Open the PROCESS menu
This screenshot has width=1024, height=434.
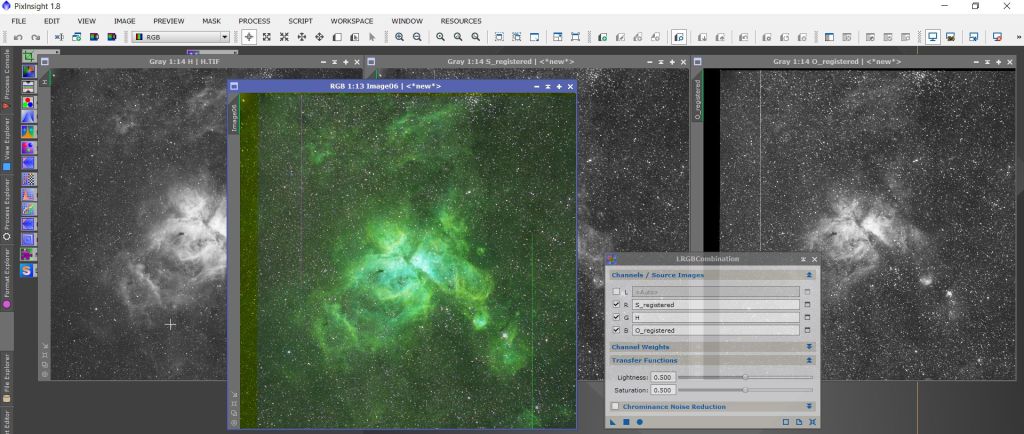pyautogui.click(x=254, y=21)
